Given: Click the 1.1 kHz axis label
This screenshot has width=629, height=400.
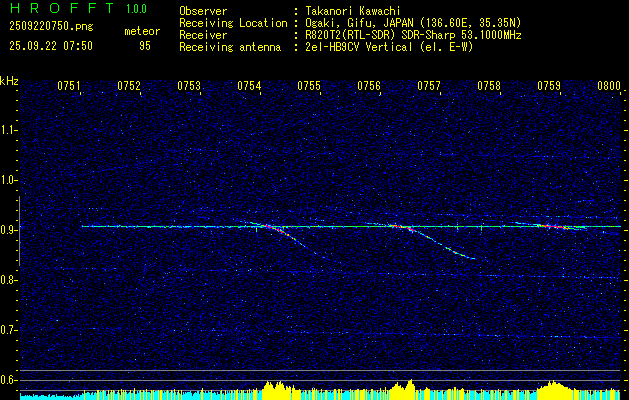Looking at the screenshot, I should coord(9,130).
